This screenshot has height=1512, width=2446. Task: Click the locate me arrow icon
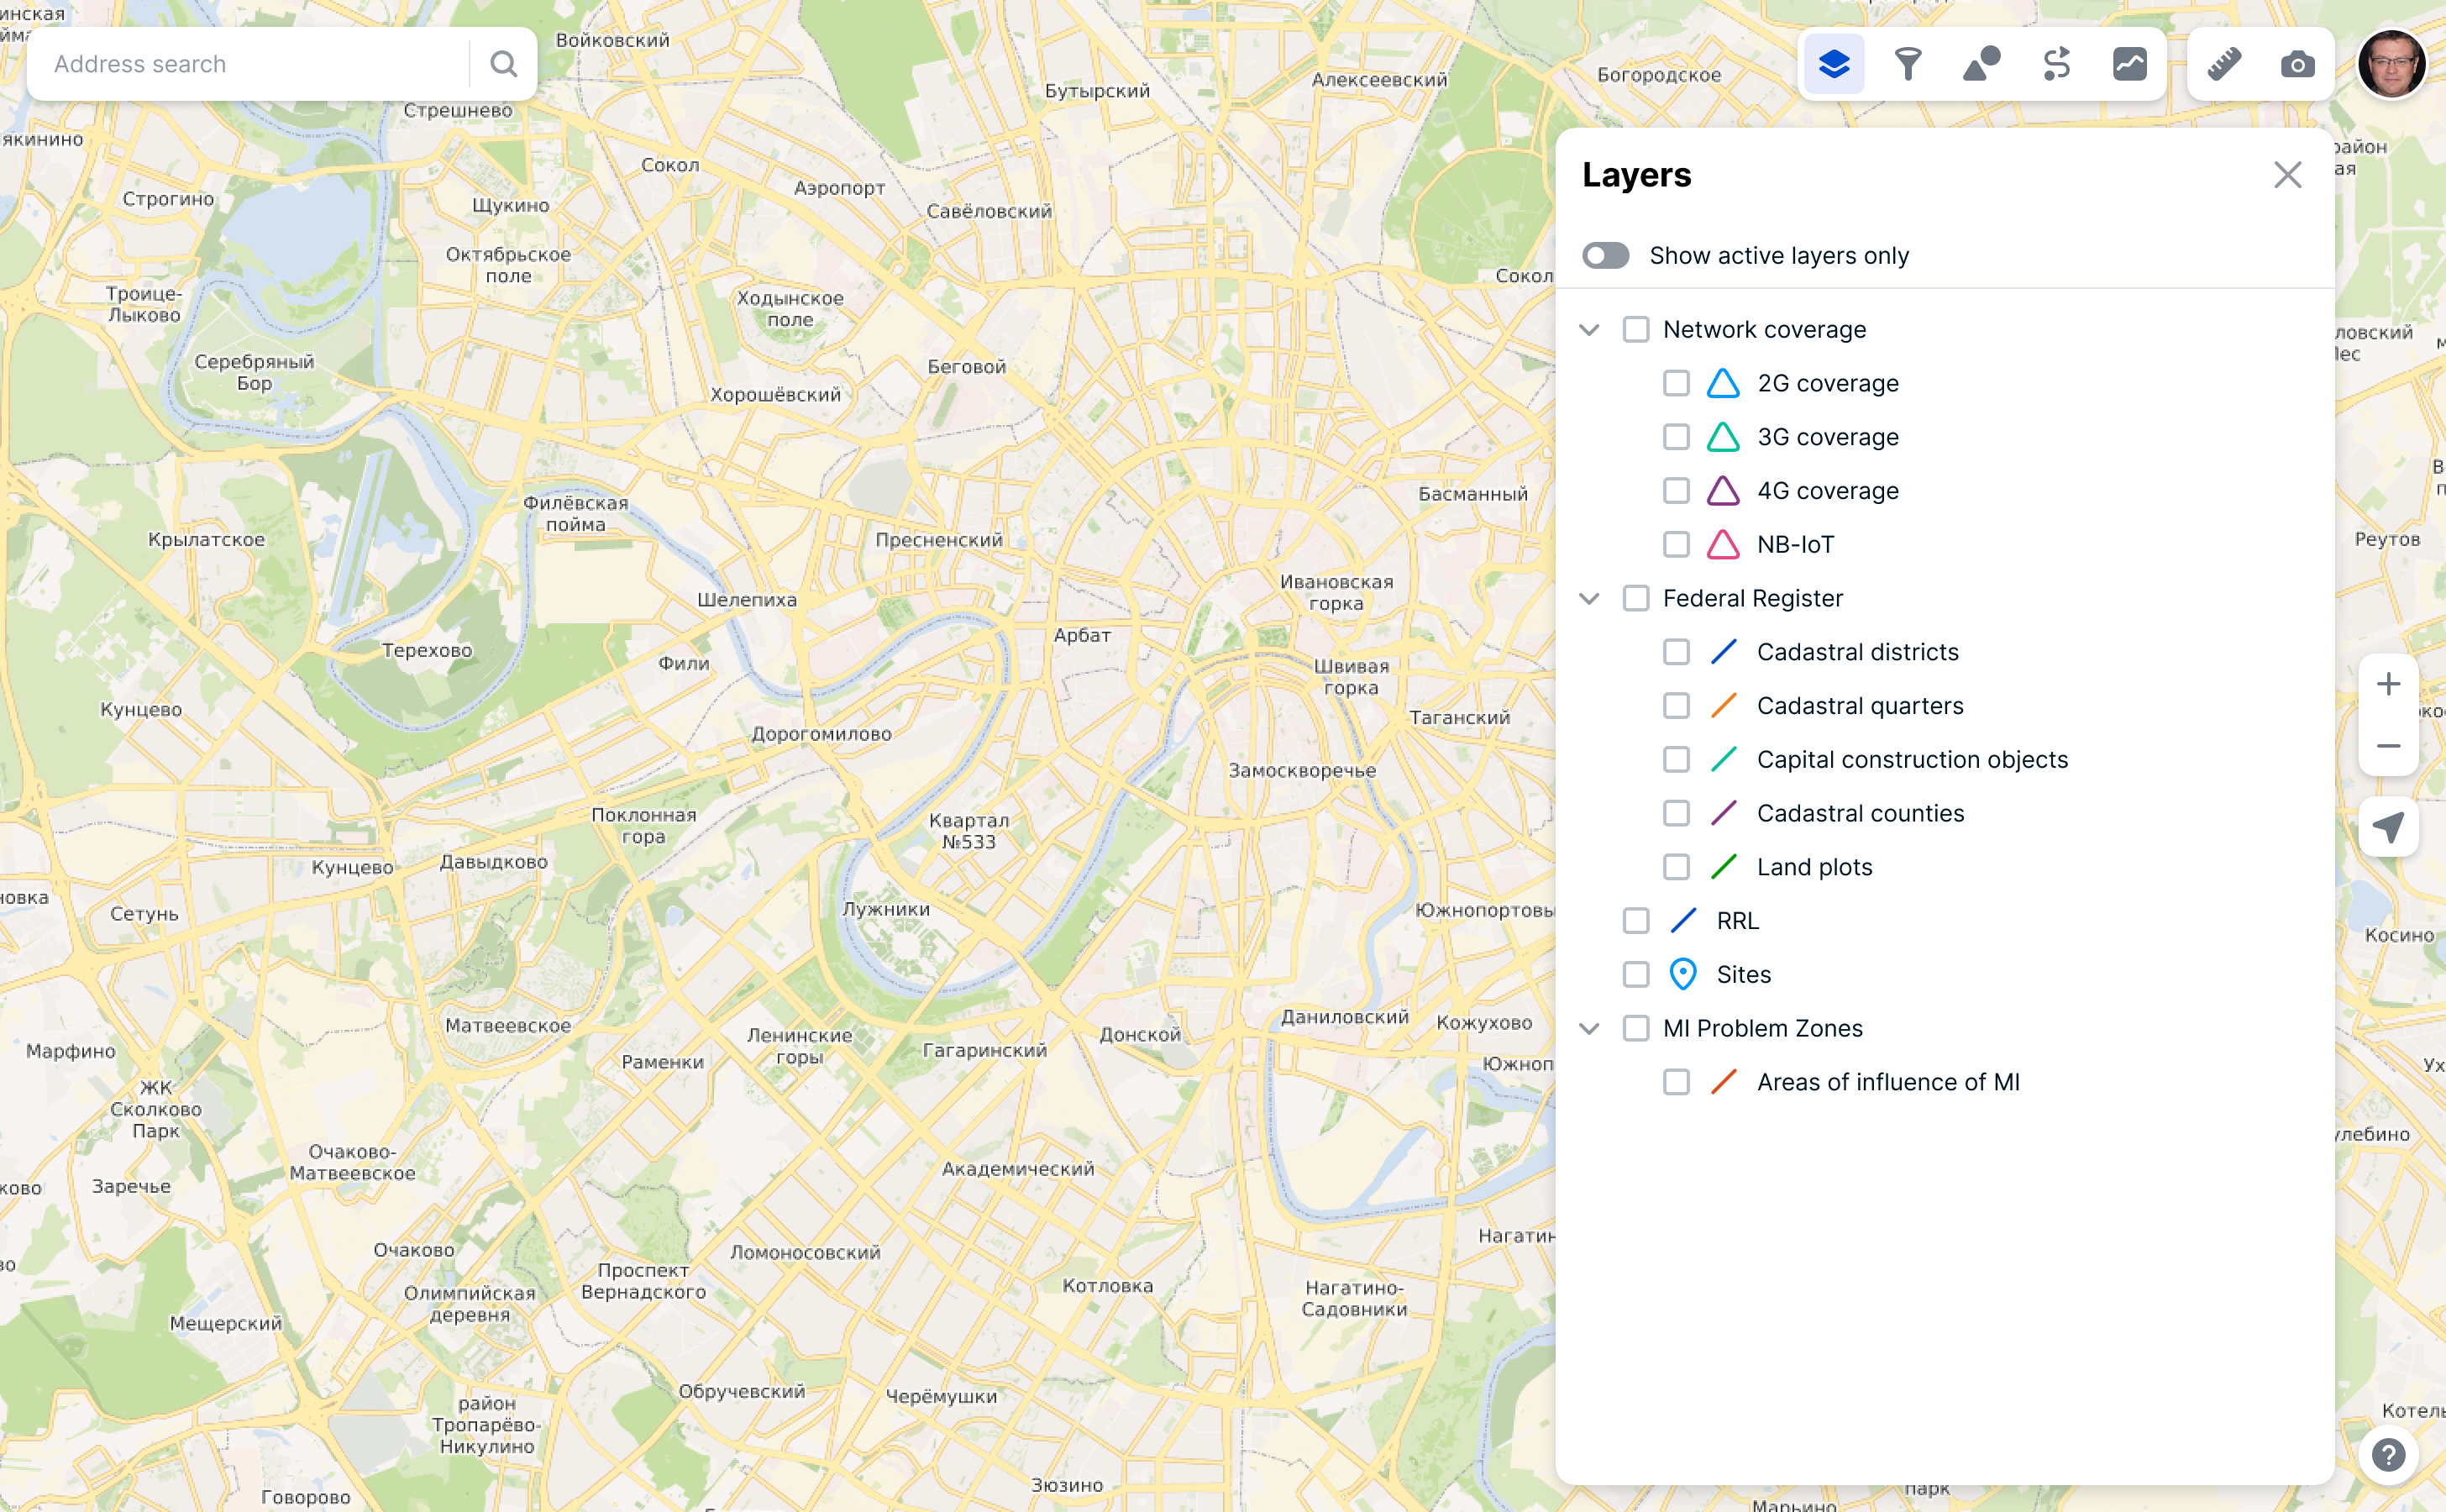[x=2388, y=826]
